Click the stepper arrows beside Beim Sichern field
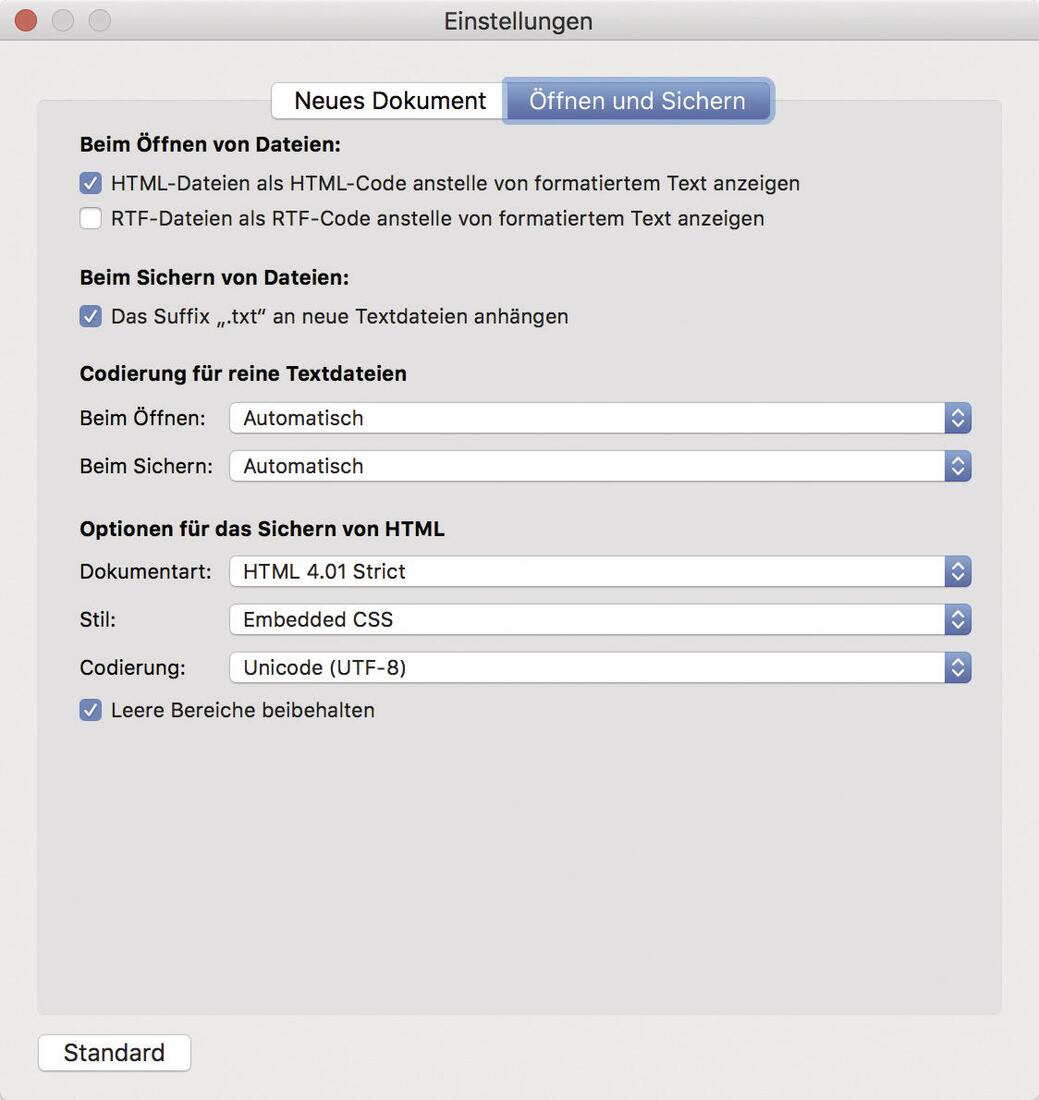The image size is (1039, 1100). (x=958, y=466)
